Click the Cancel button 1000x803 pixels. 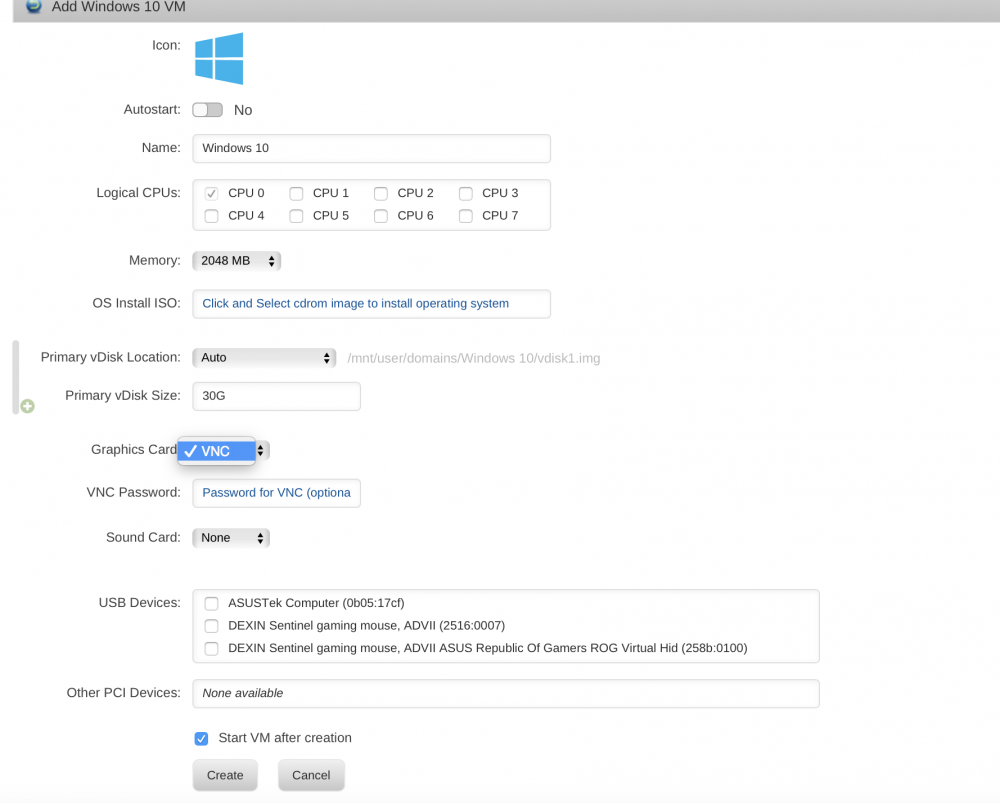311,775
